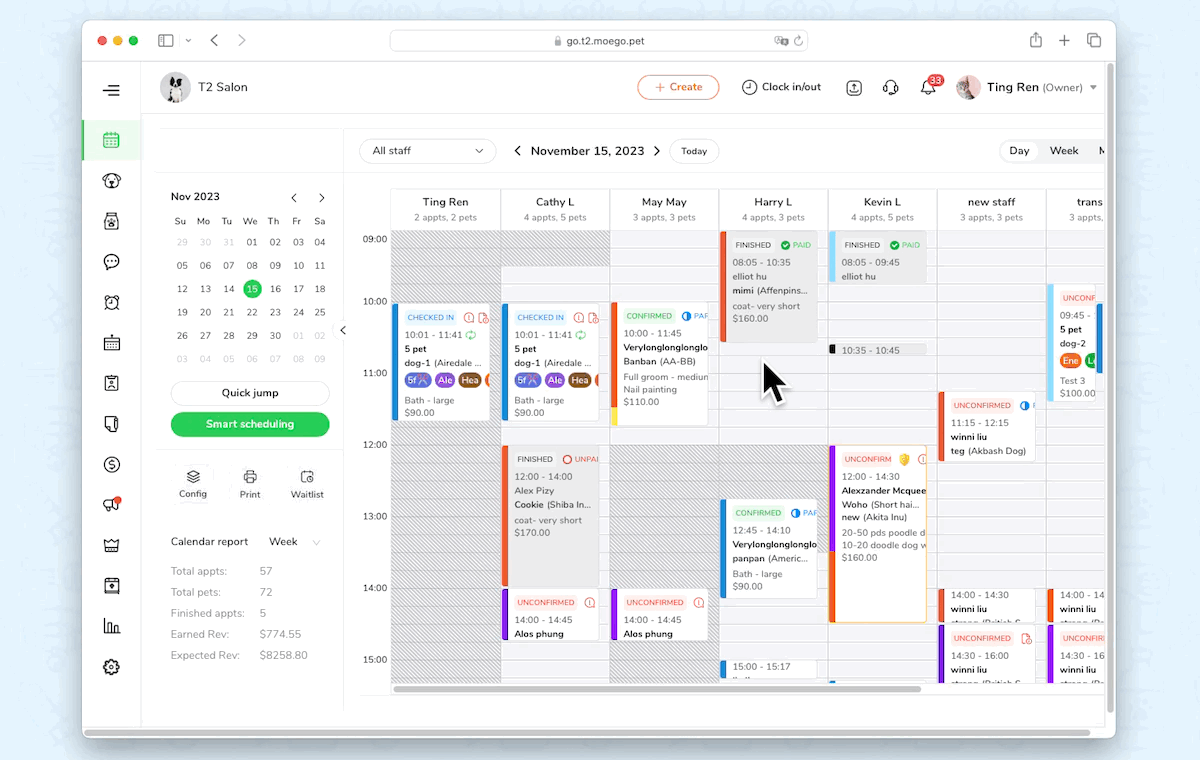Open the megaphone marketing icon

tap(111, 505)
